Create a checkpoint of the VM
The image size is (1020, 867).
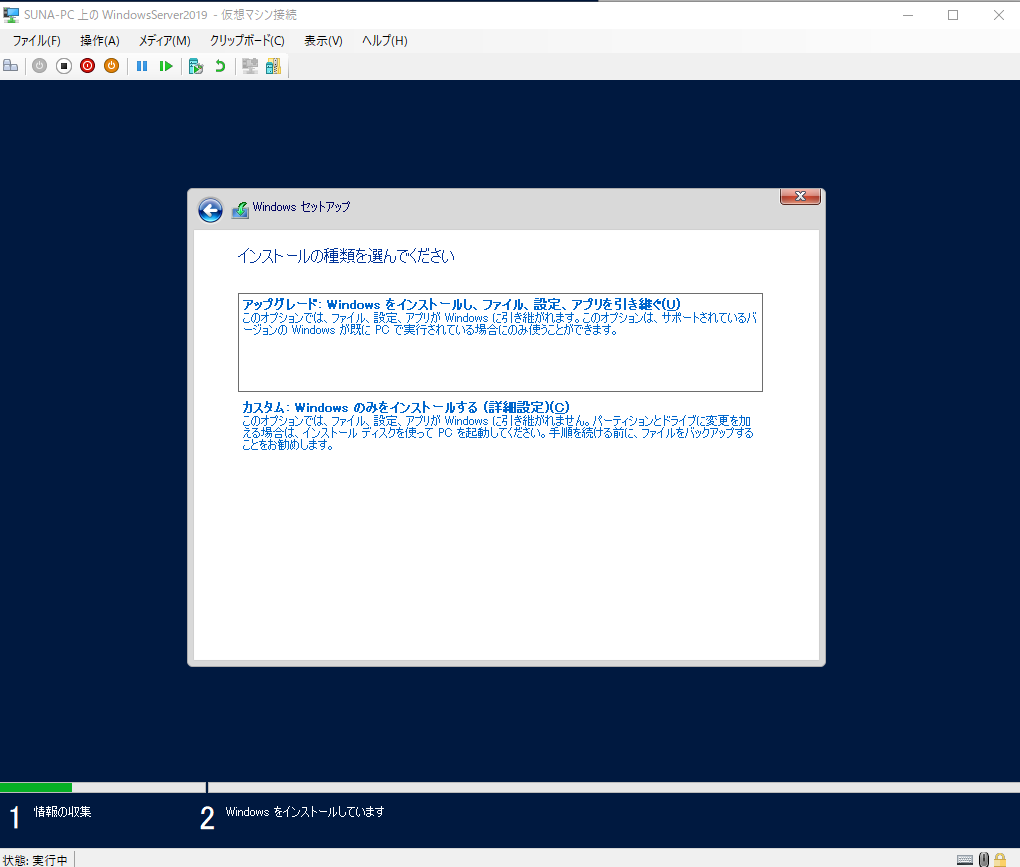196,66
